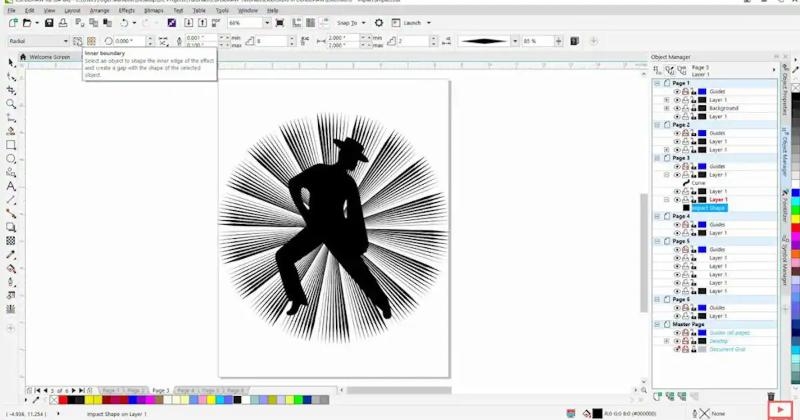Go to next page arrow in page navigator
800x420 pixels.
(73, 390)
